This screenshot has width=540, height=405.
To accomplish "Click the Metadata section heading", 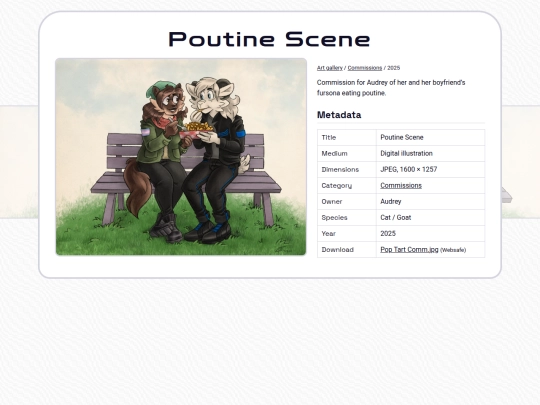I will point(339,115).
